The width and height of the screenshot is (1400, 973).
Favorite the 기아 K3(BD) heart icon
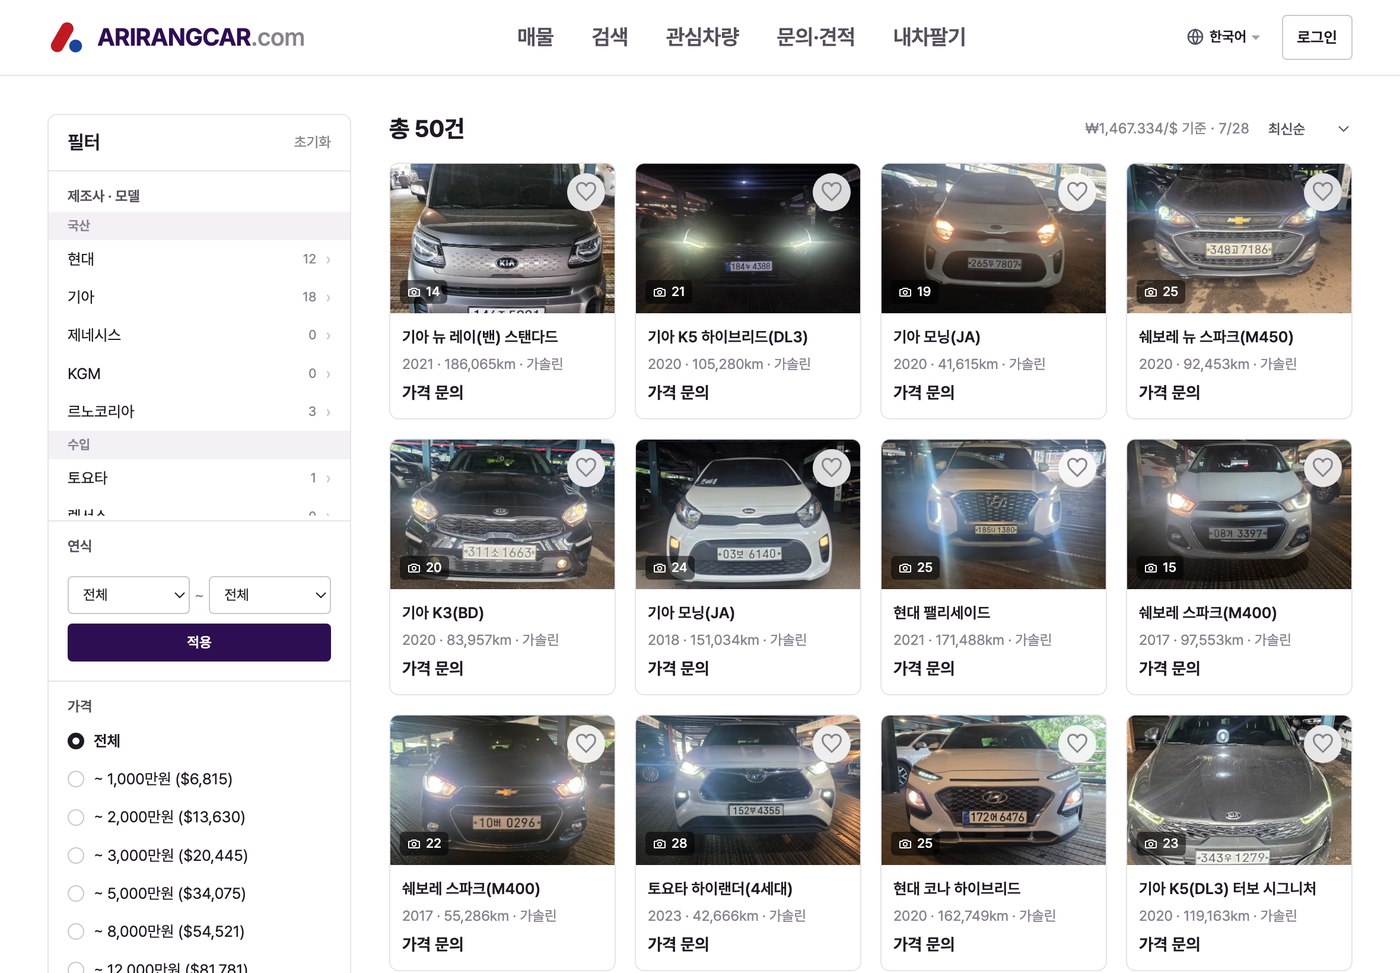click(586, 468)
